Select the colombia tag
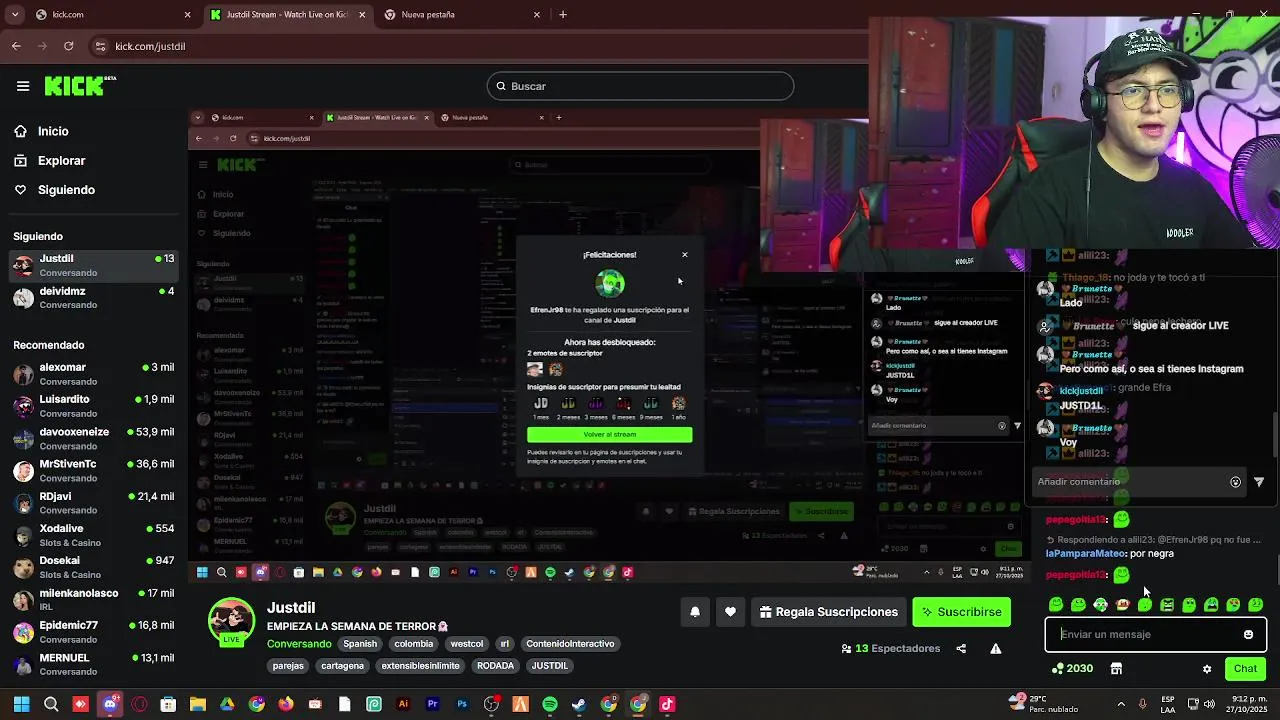1280x720 pixels. tap(413, 644)
